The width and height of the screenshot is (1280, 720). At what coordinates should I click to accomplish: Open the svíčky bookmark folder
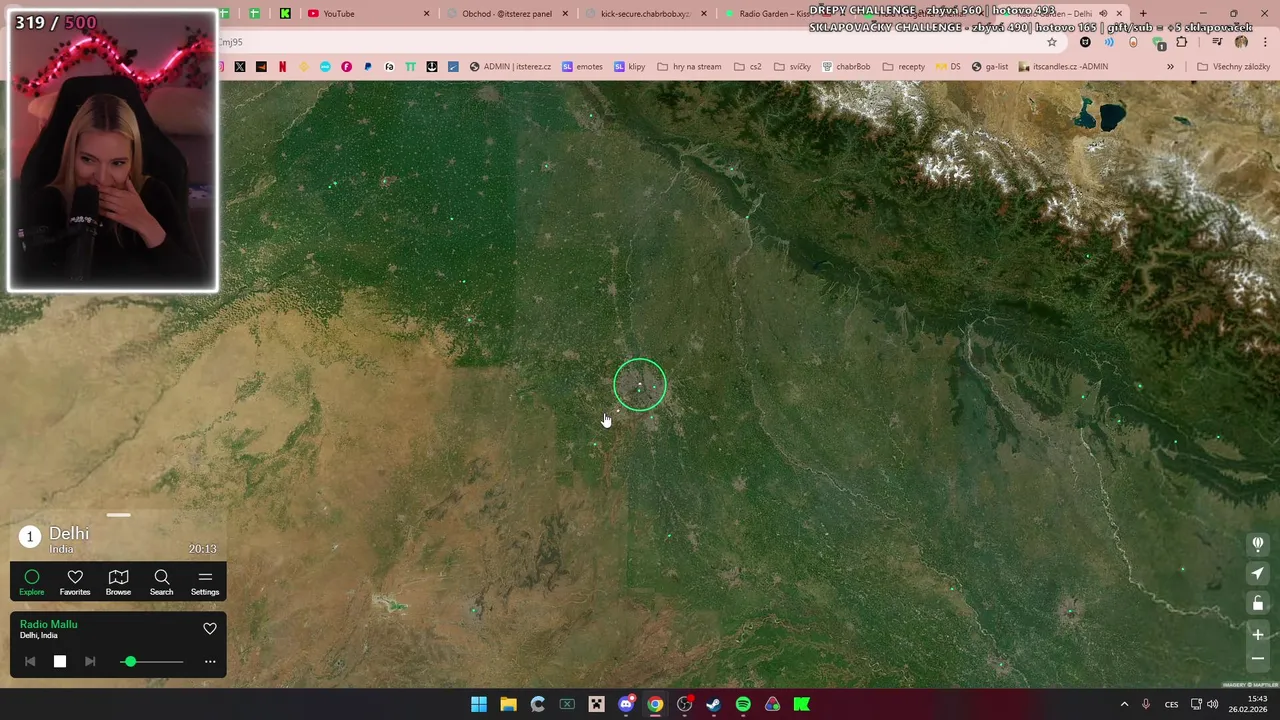coord(791,67)
